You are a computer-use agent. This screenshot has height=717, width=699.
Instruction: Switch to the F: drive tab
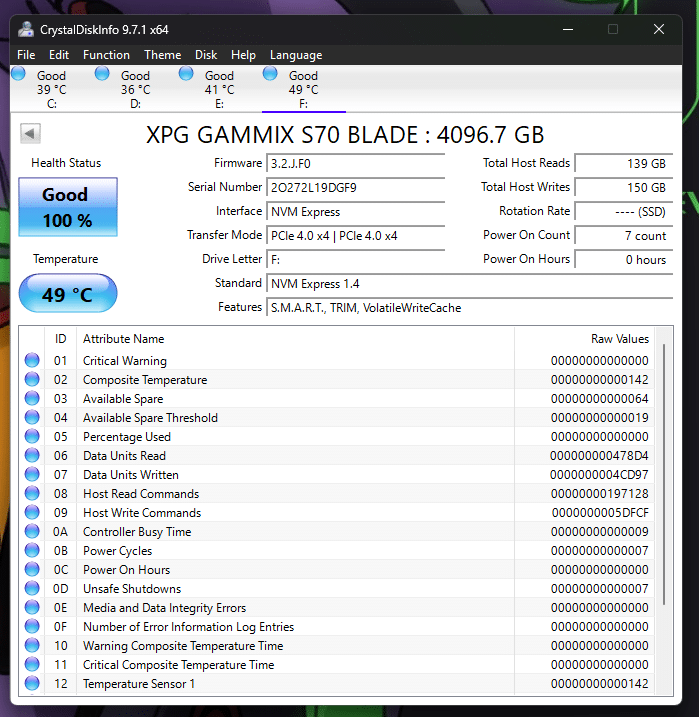[303, 90]
